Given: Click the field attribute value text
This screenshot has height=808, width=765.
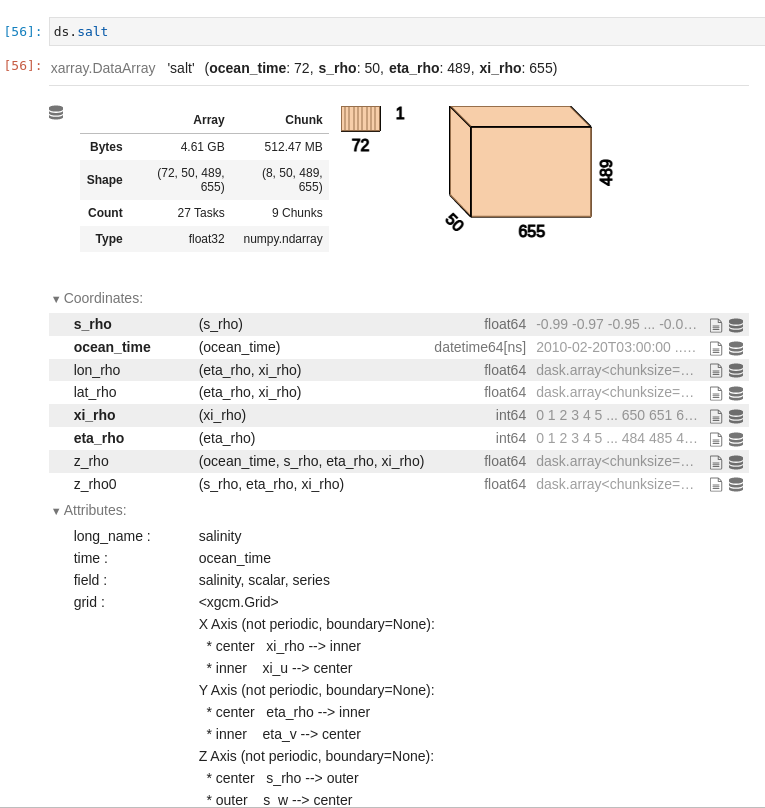Looking at the screenshot, I should click(264, 580).
